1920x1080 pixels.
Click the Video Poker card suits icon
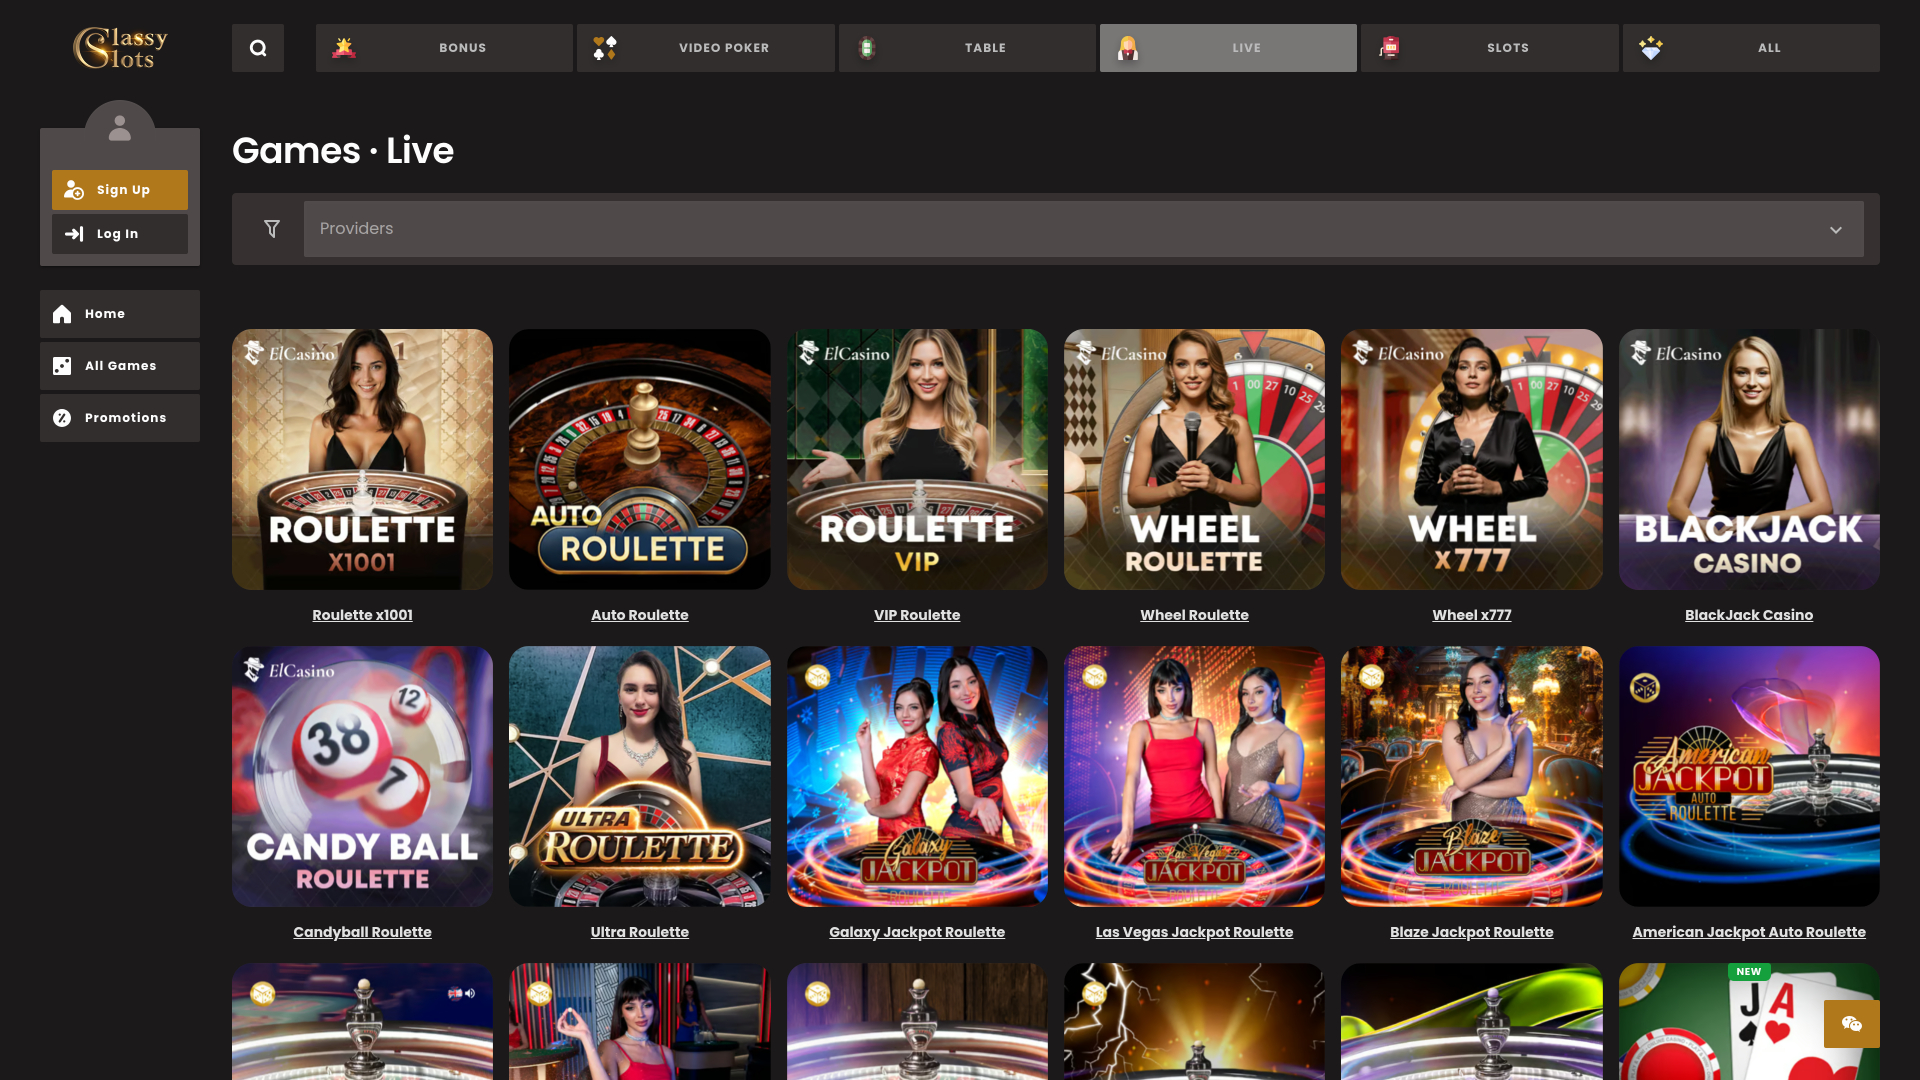pyautogui.click(x=604, y=47)
